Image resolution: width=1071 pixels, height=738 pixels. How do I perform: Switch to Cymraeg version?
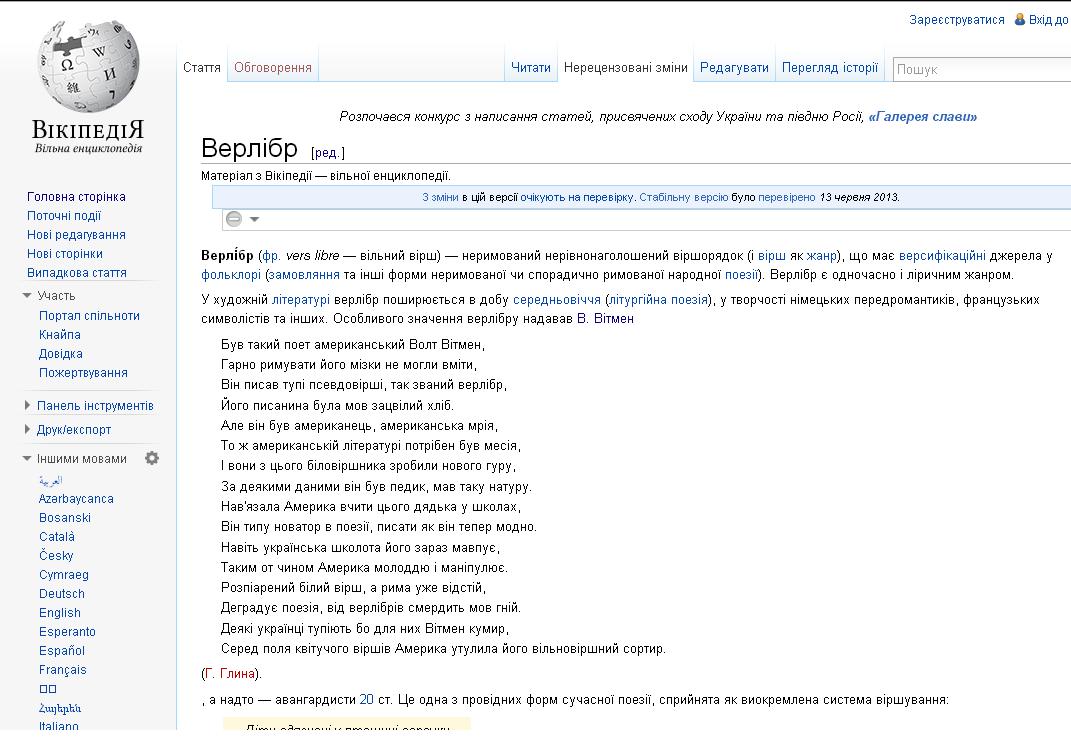(x=64, y=575)
